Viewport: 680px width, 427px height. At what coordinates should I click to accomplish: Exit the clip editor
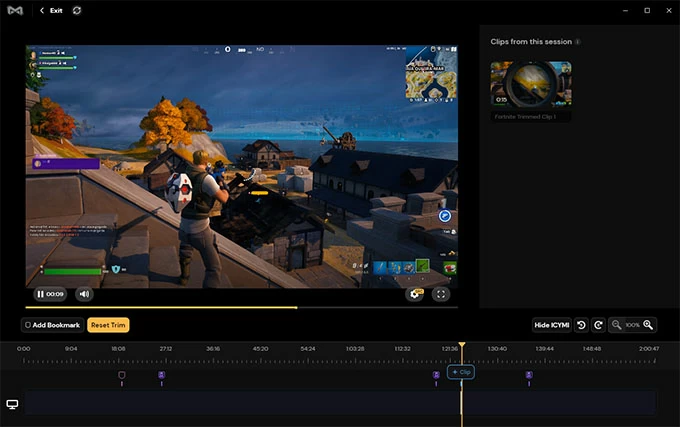tap(52, 10)
